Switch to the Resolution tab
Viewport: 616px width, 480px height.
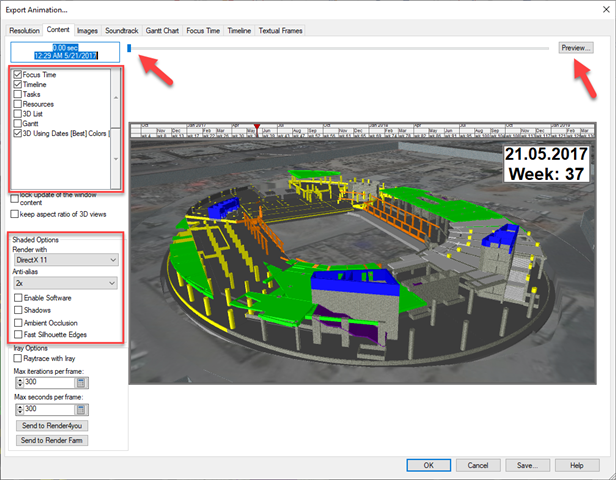[x=24, y=31]
